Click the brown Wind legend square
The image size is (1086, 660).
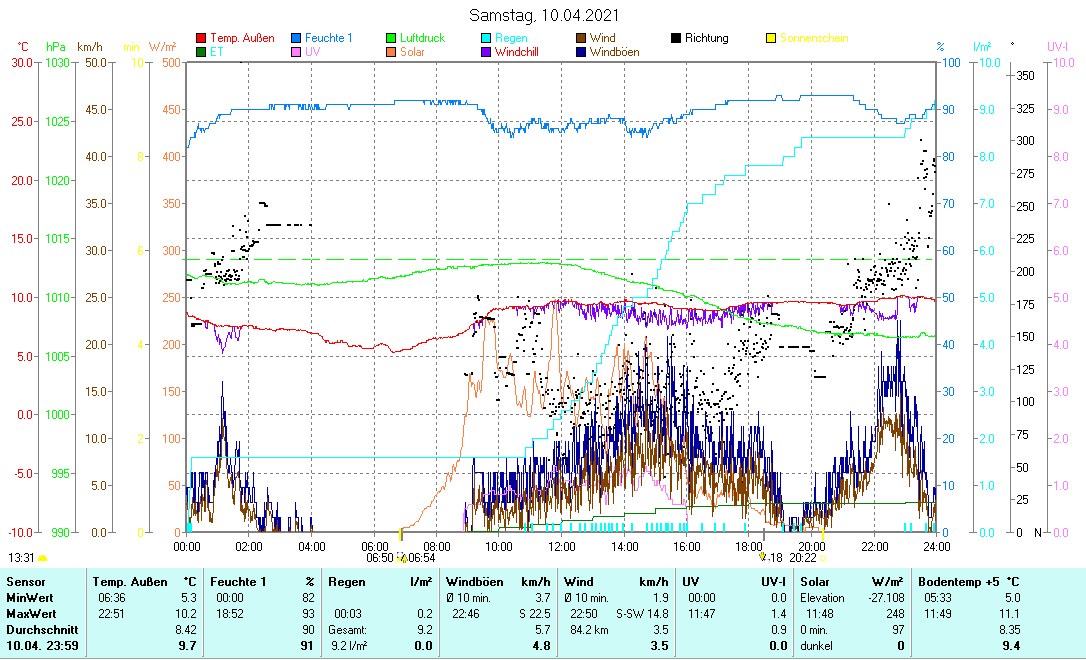[581, 39]
